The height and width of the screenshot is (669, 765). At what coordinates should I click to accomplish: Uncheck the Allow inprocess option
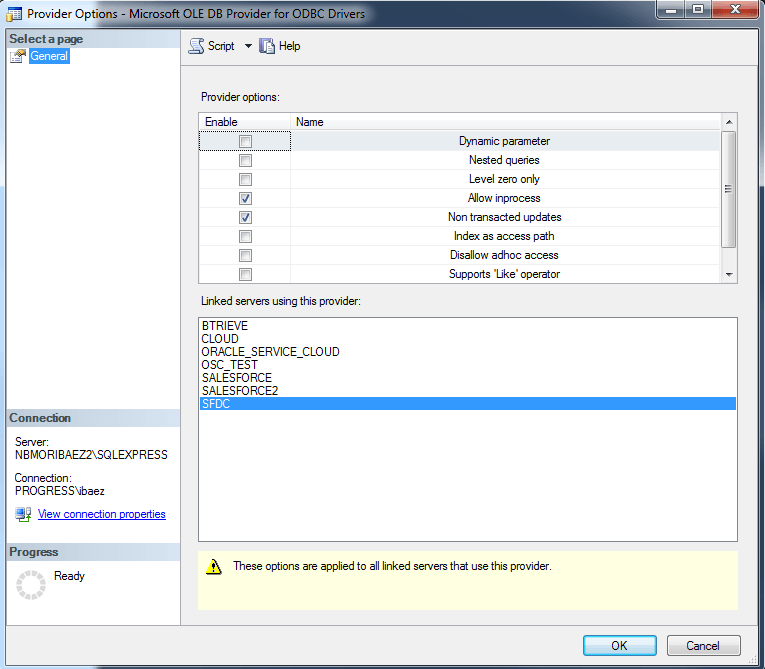click(x=245, y=199)
